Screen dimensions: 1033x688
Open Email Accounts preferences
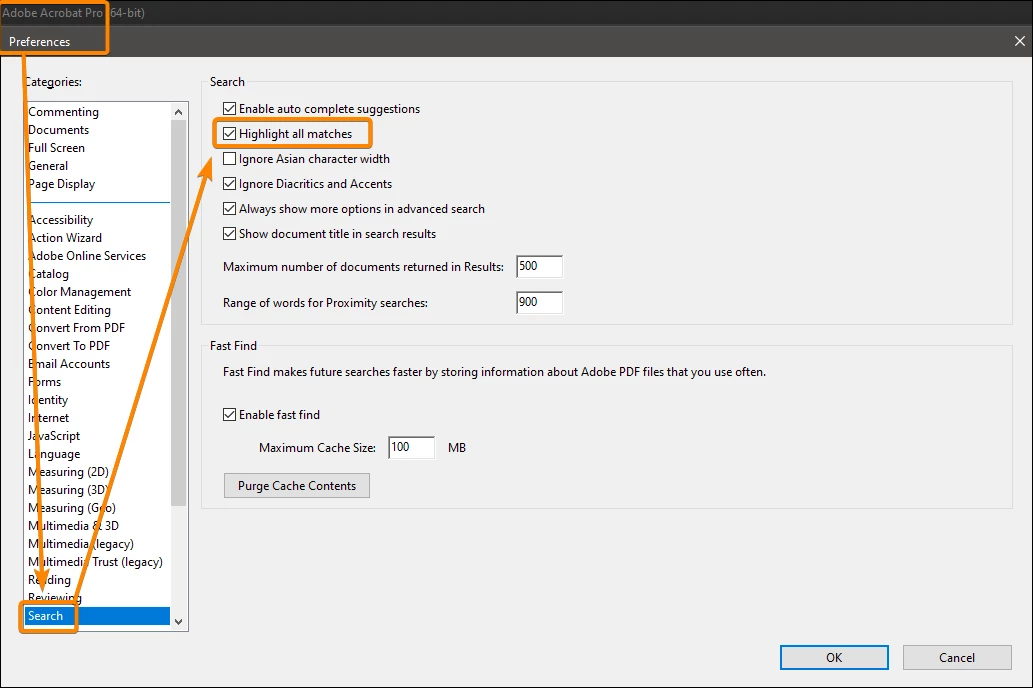[69, 364]
